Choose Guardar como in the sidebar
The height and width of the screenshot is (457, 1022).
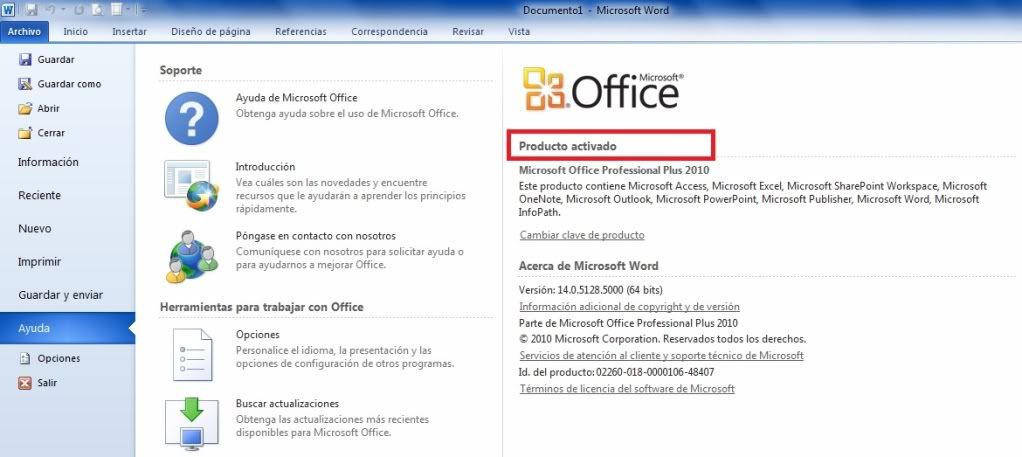coord(59,83)
